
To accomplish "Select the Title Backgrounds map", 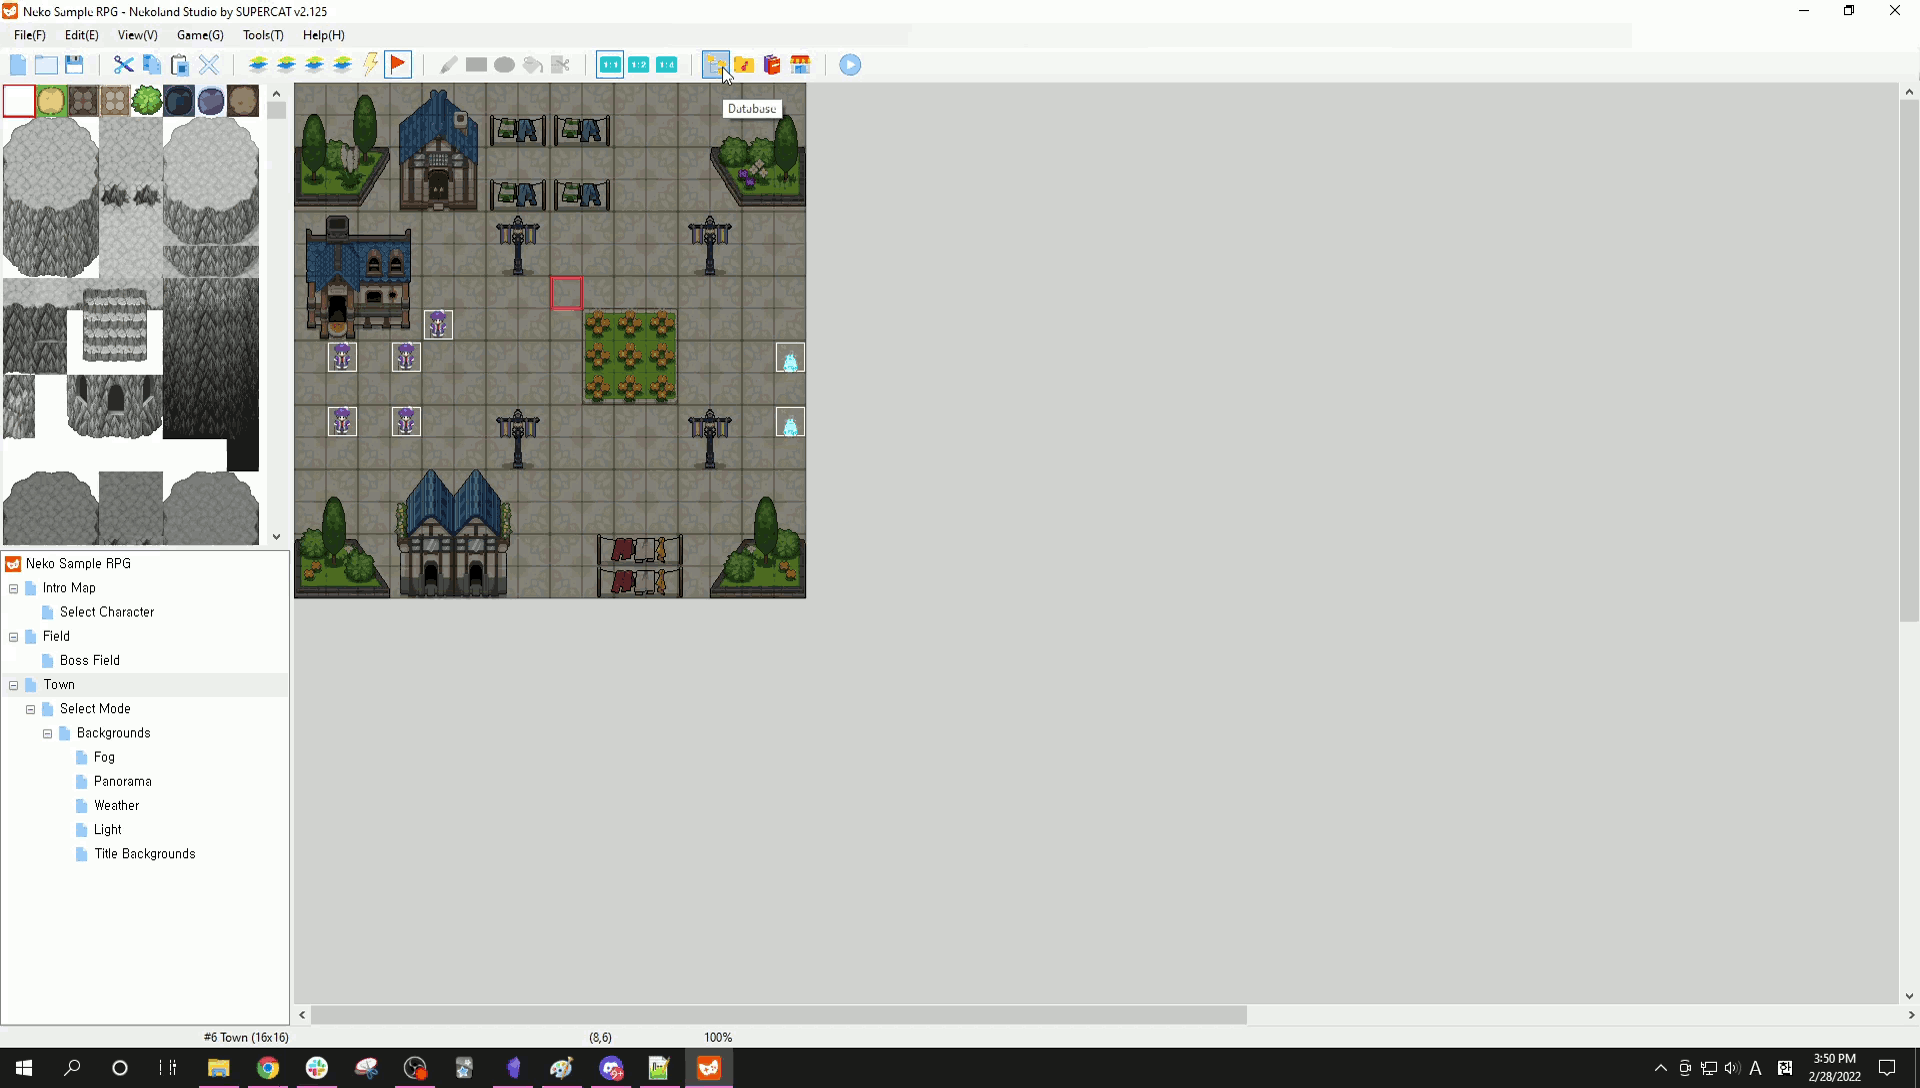I will tap(145, 854).
